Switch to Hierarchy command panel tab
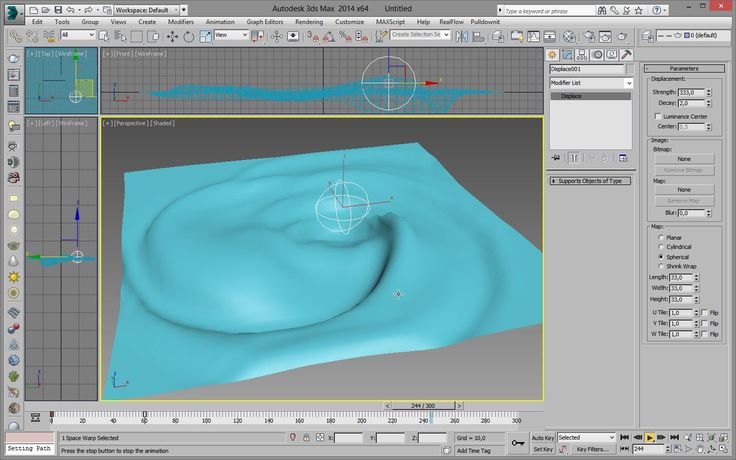The image size is (736, 460). point(582,54)
